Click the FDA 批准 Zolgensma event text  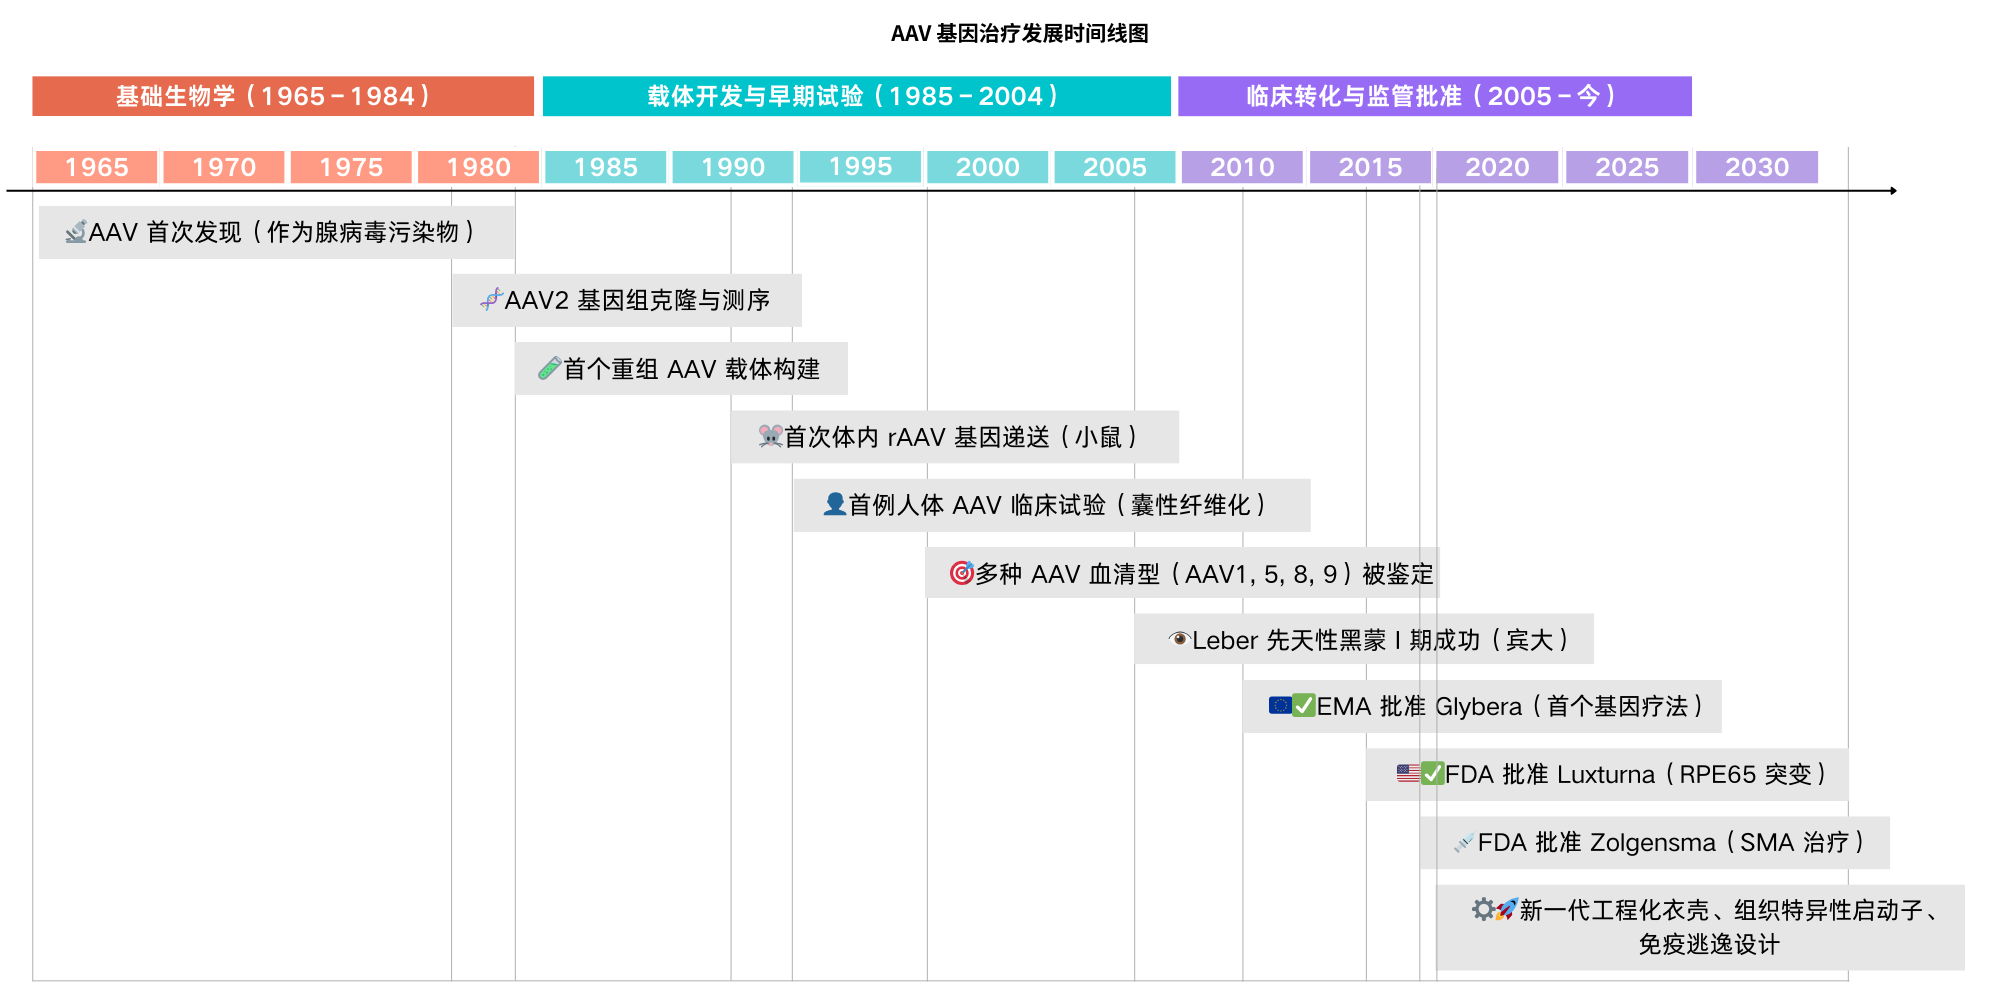1670,843
